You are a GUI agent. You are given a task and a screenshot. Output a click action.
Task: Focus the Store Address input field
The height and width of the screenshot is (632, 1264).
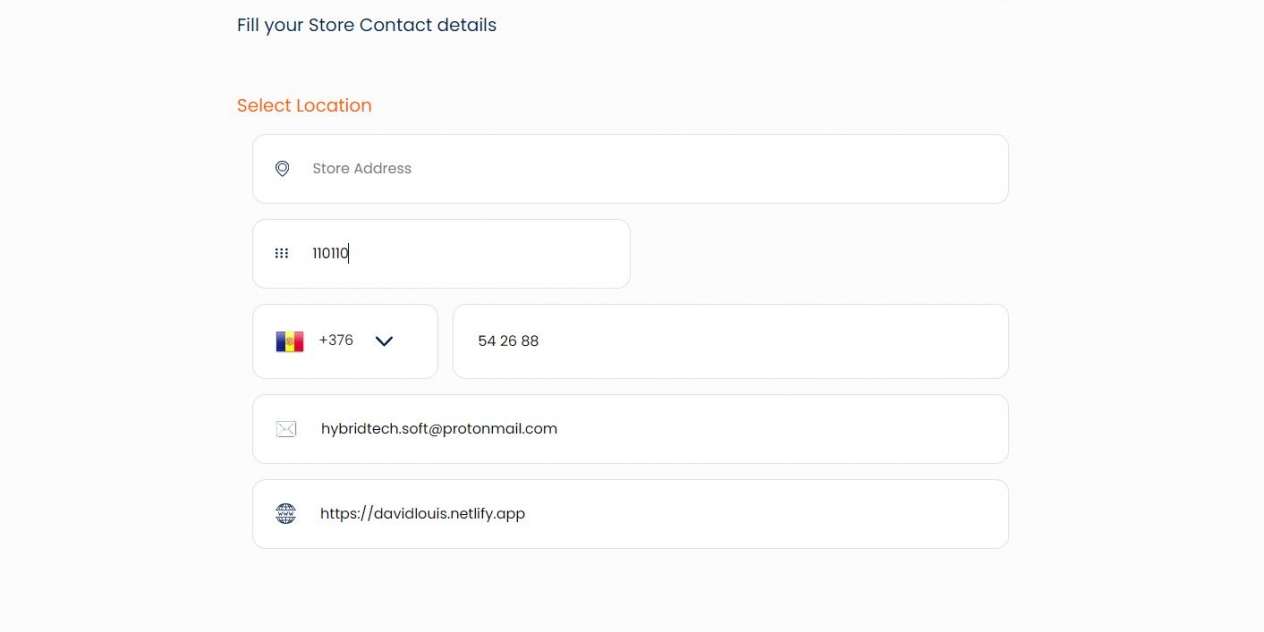[x=630, y=169]
